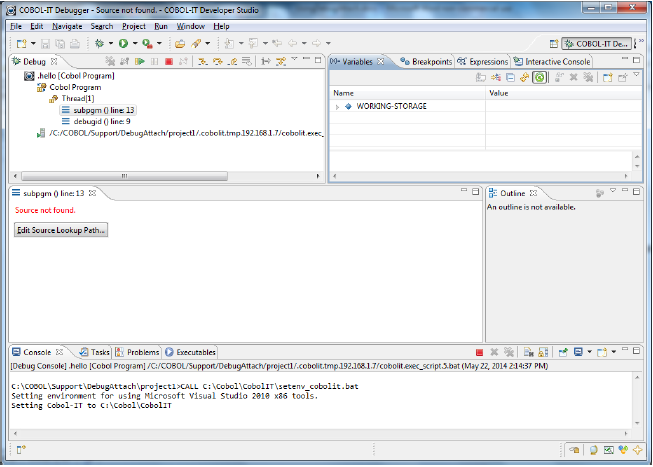Viewport: 653px width, 467px height.
Task: Click the Show Type Names icon in Variables
Action: tap(481, 77)
